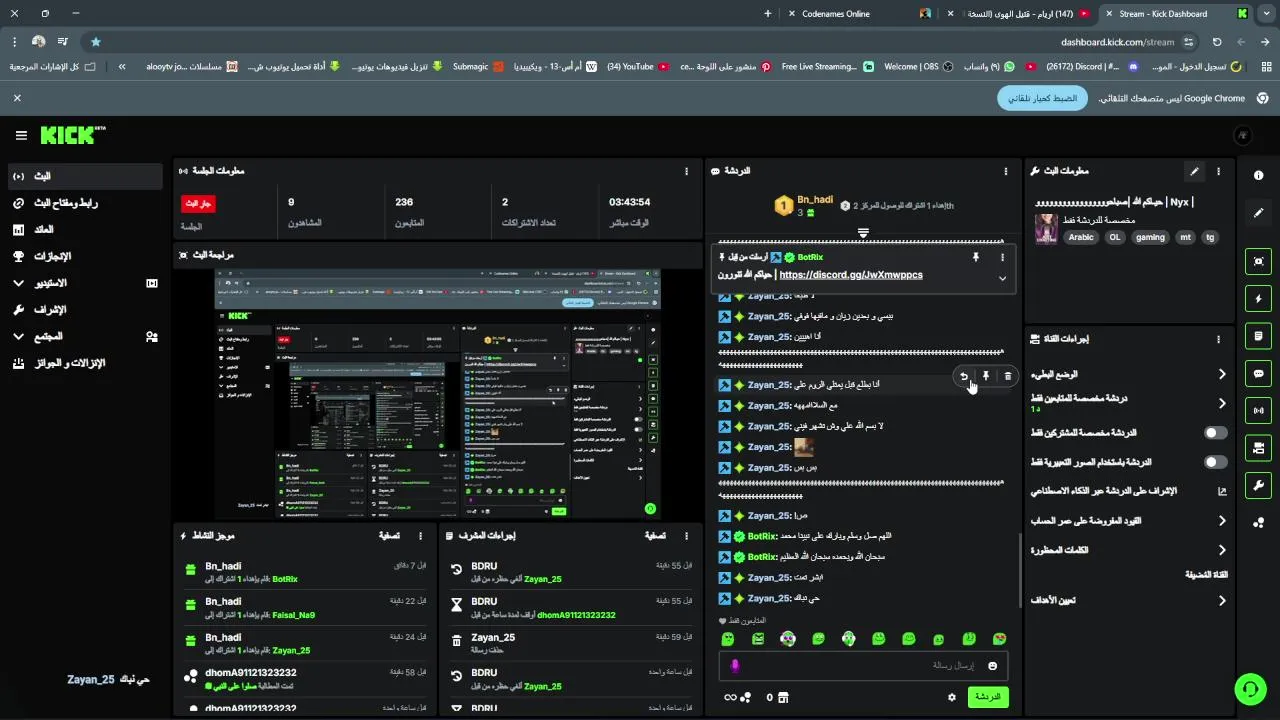Open the slow mode (الوضع البطيء) settings
The height and width of the screenshot is (720, 1280).
(x=1221, y=374)
